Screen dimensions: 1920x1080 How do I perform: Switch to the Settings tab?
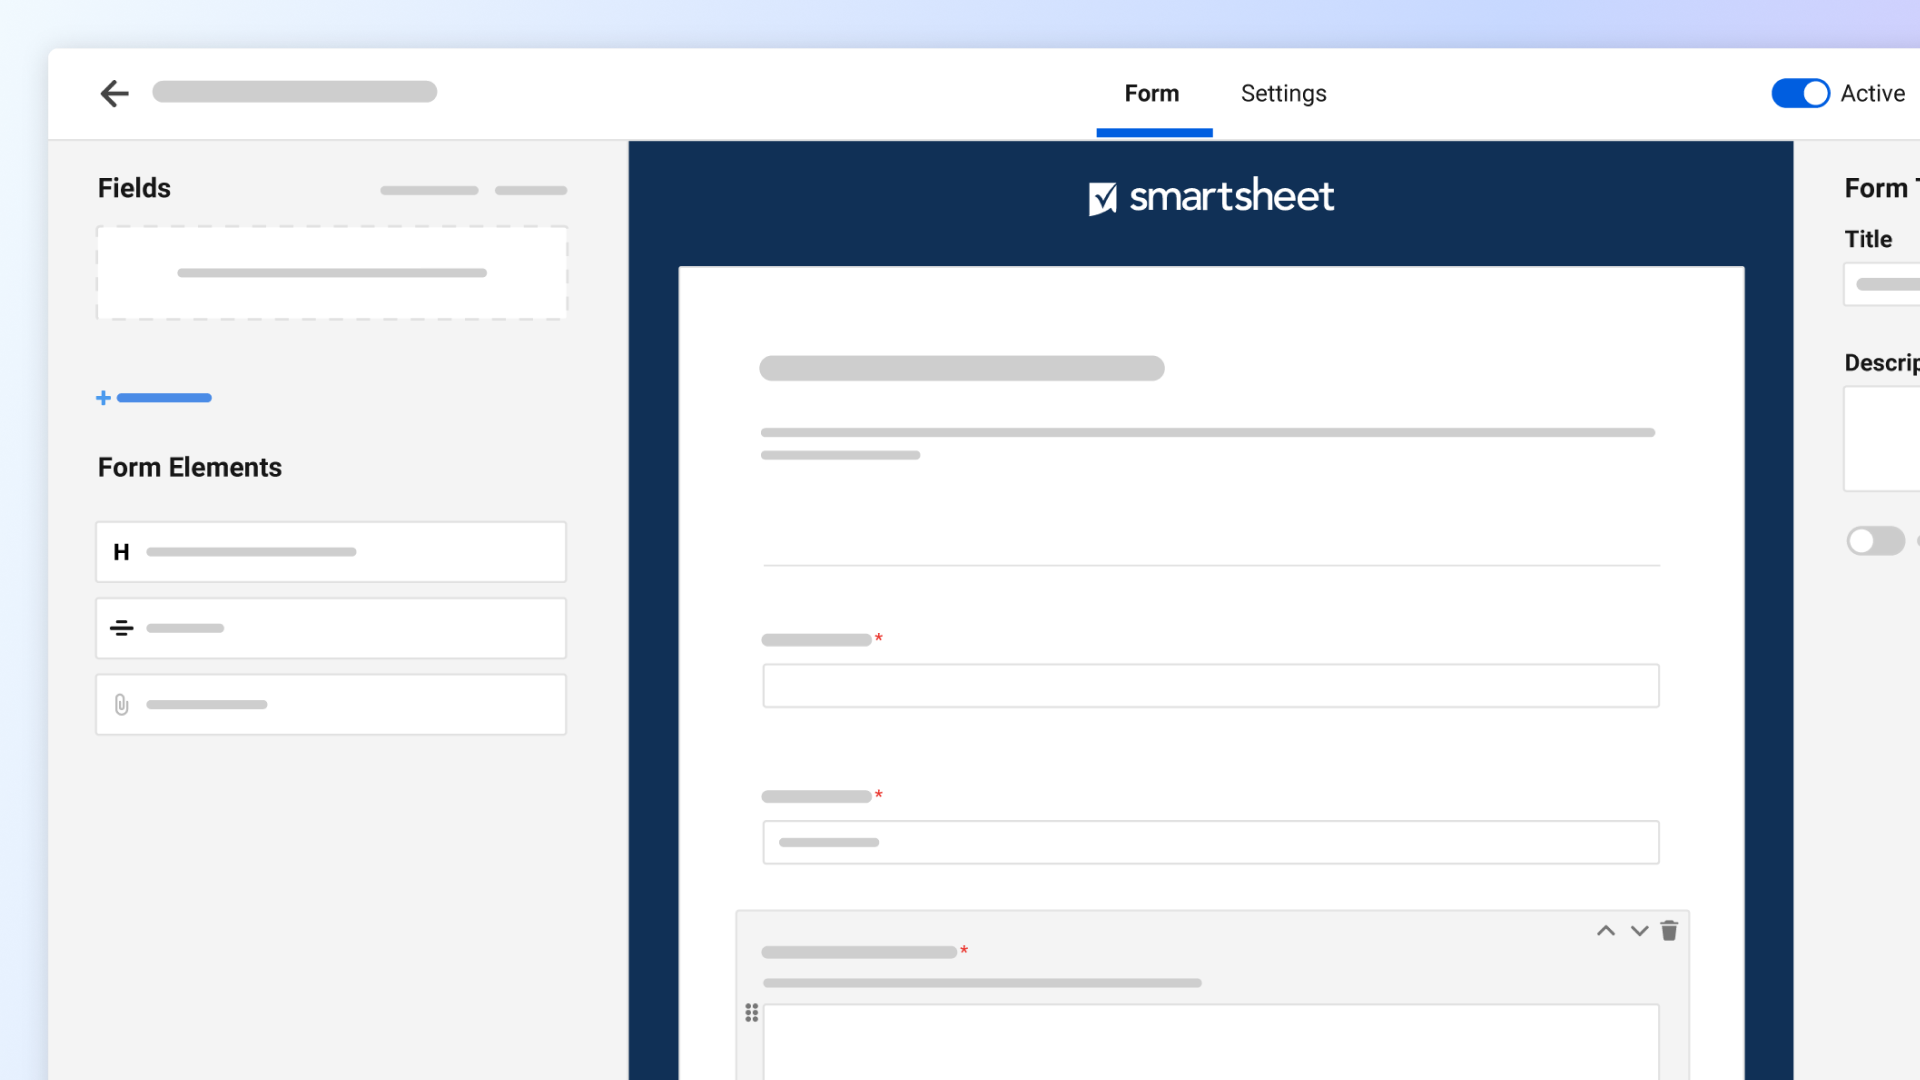(1283, 93)
